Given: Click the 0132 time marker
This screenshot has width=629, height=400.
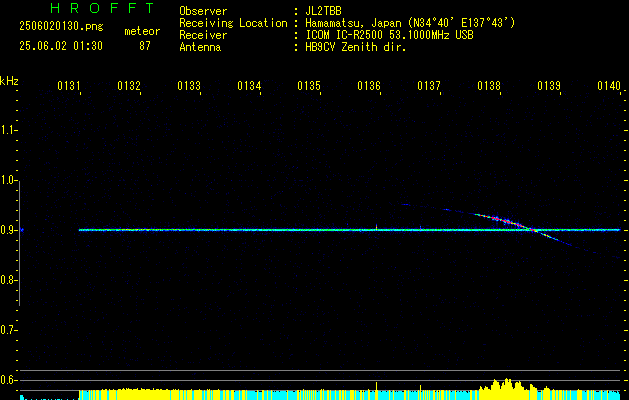Looking at the screenshot, I should click(129, 86).
